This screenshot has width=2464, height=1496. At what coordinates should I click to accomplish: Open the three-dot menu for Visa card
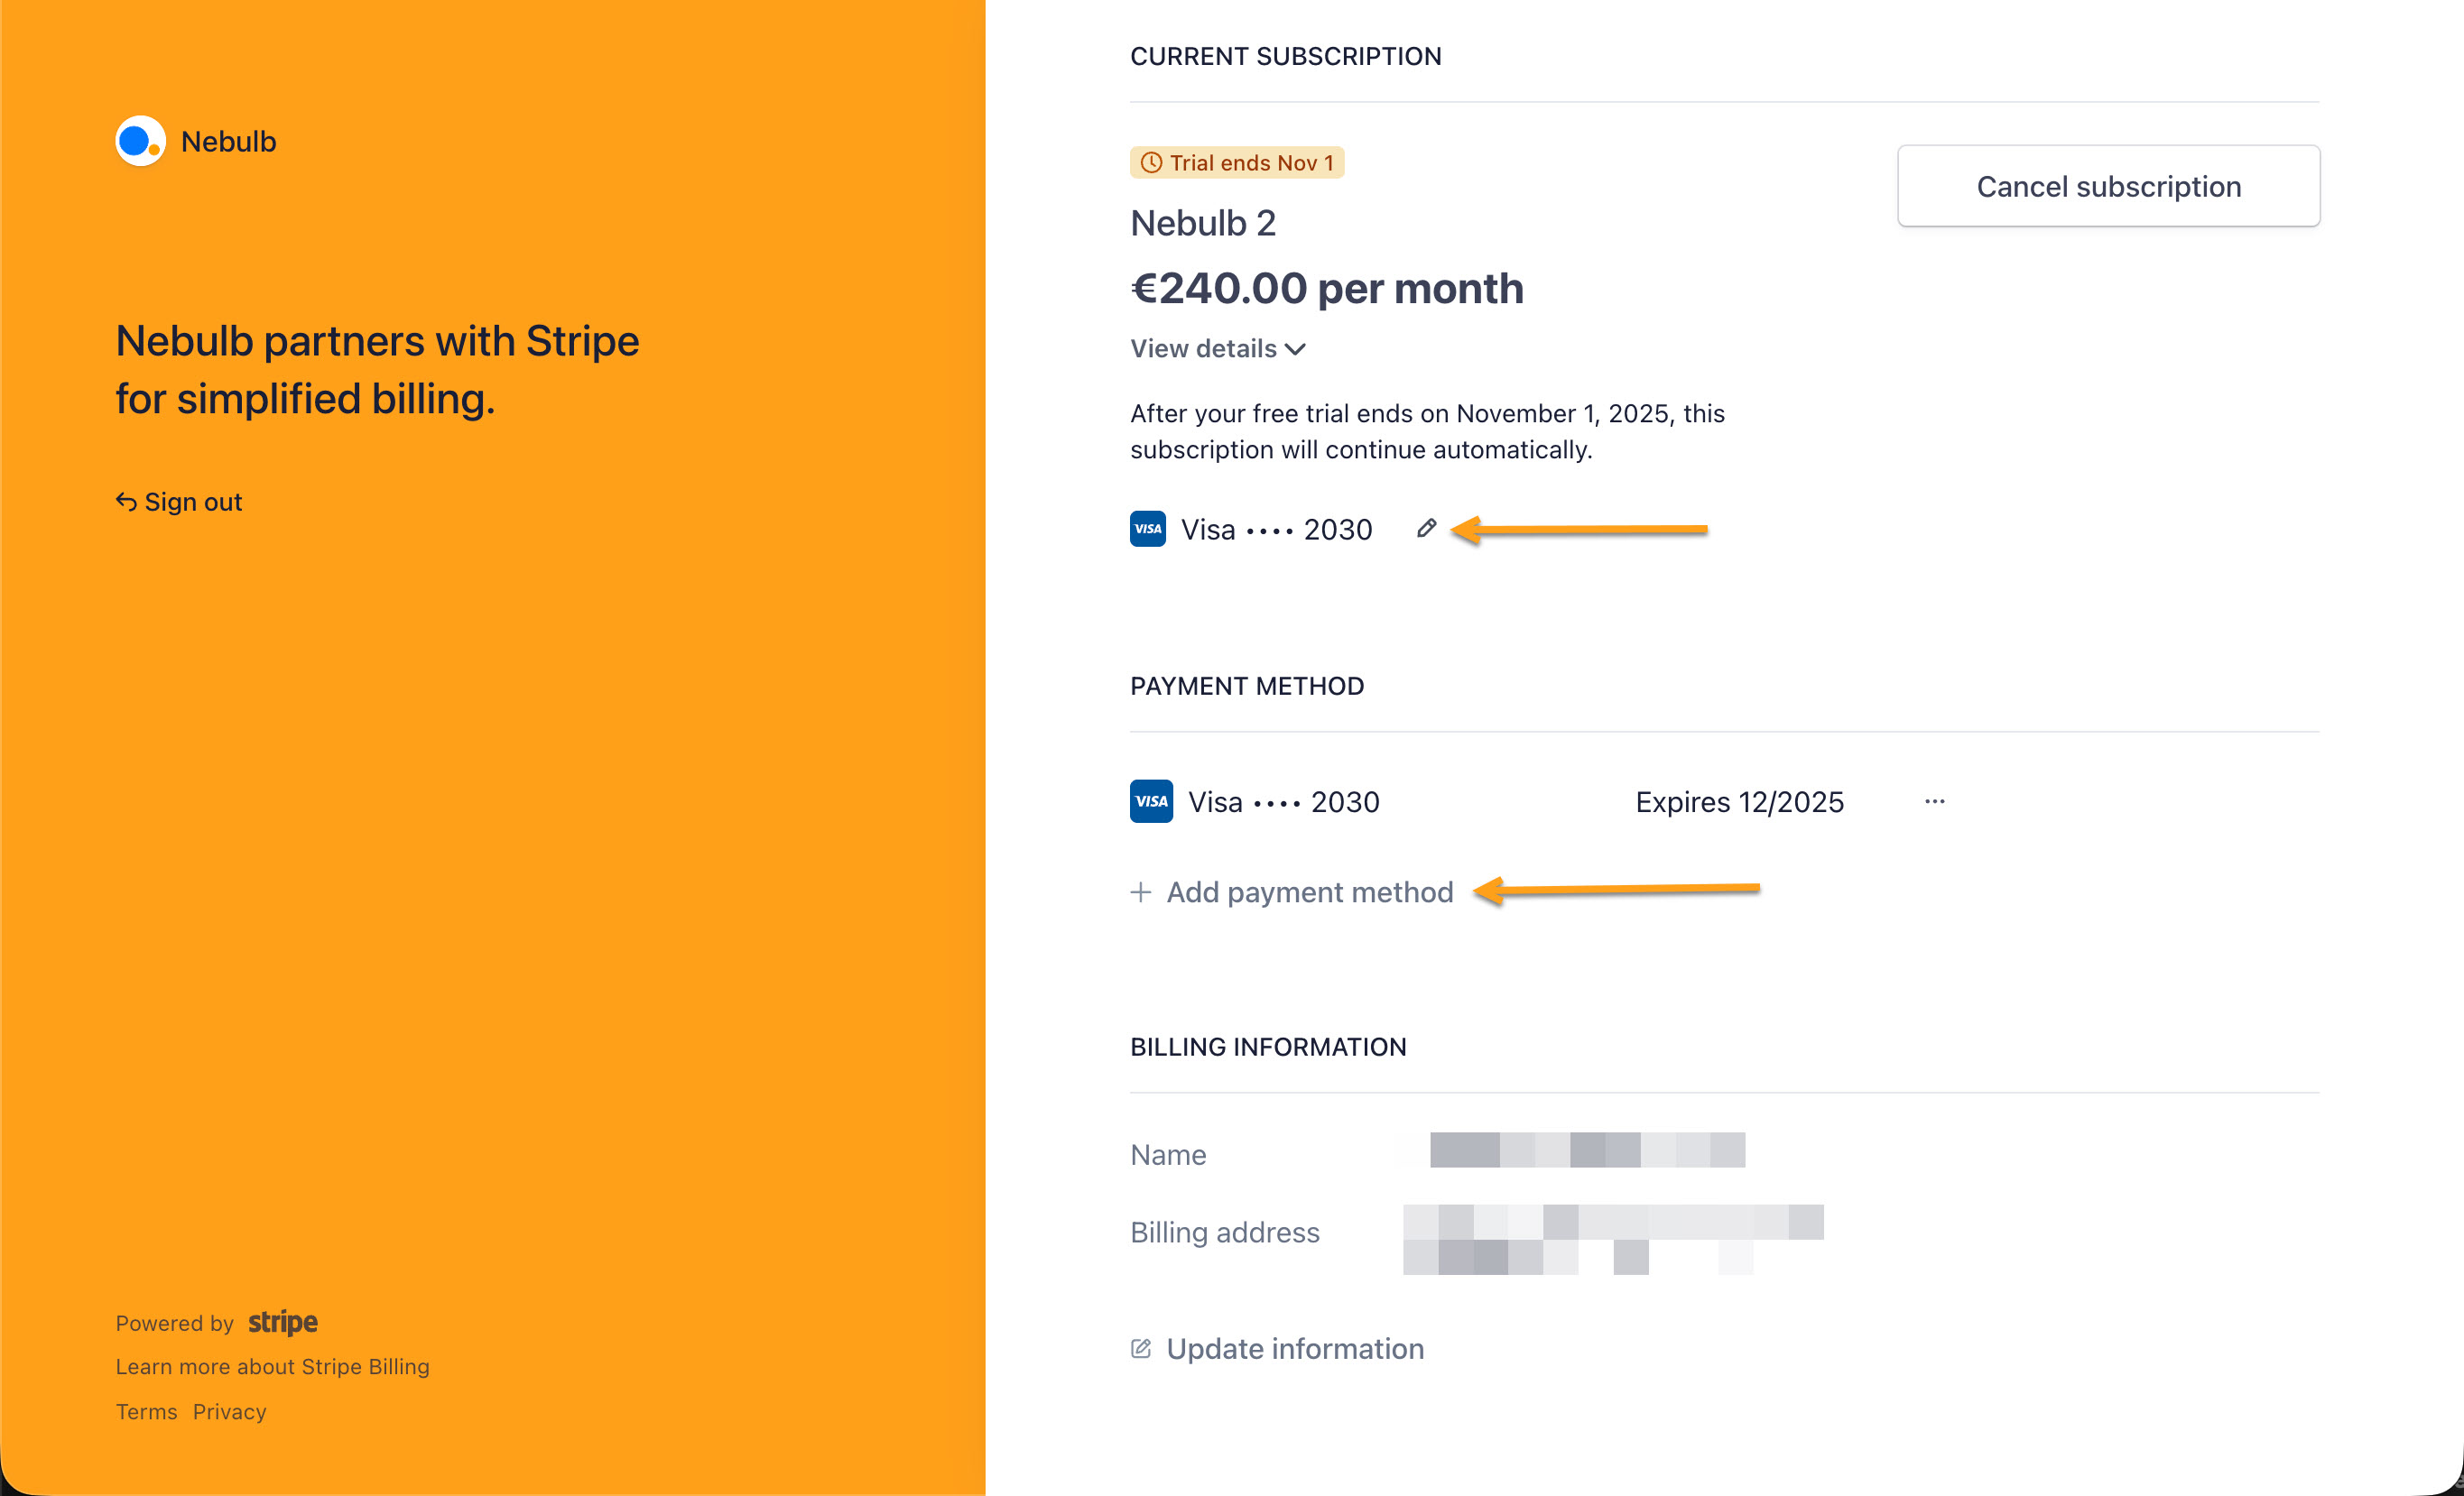click(1934, 802)
